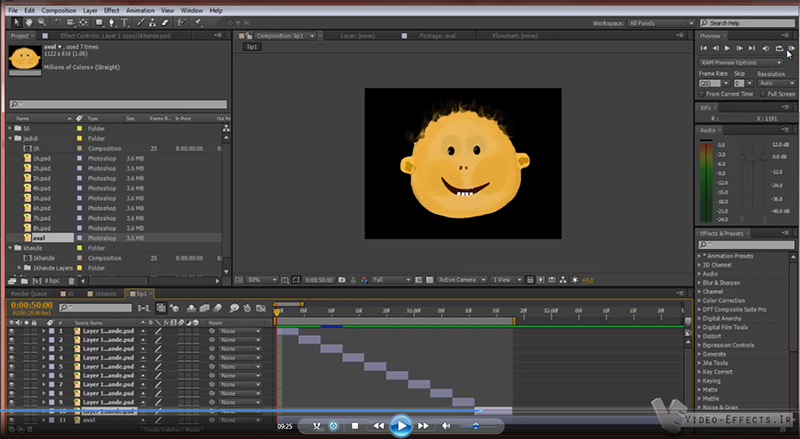Adjust the media player volume slider

[477, 426]
